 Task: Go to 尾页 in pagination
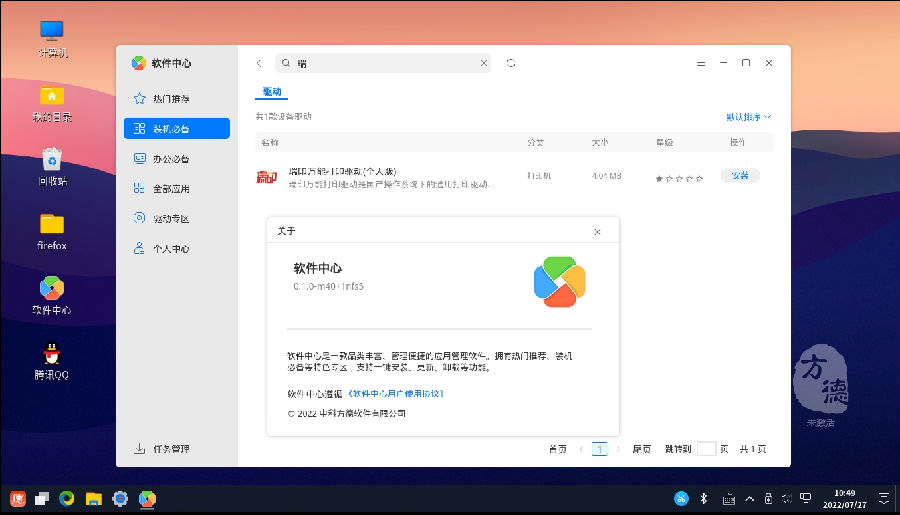point(642,449)
